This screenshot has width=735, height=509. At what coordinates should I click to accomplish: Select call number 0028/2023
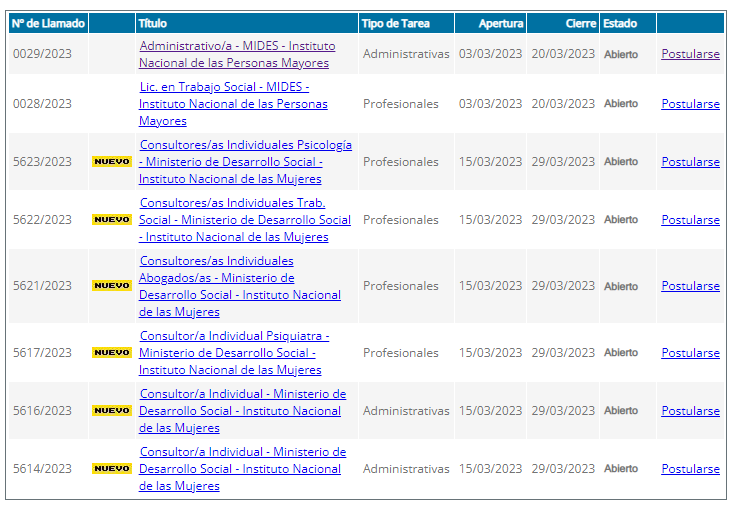(x=42, y=104)
